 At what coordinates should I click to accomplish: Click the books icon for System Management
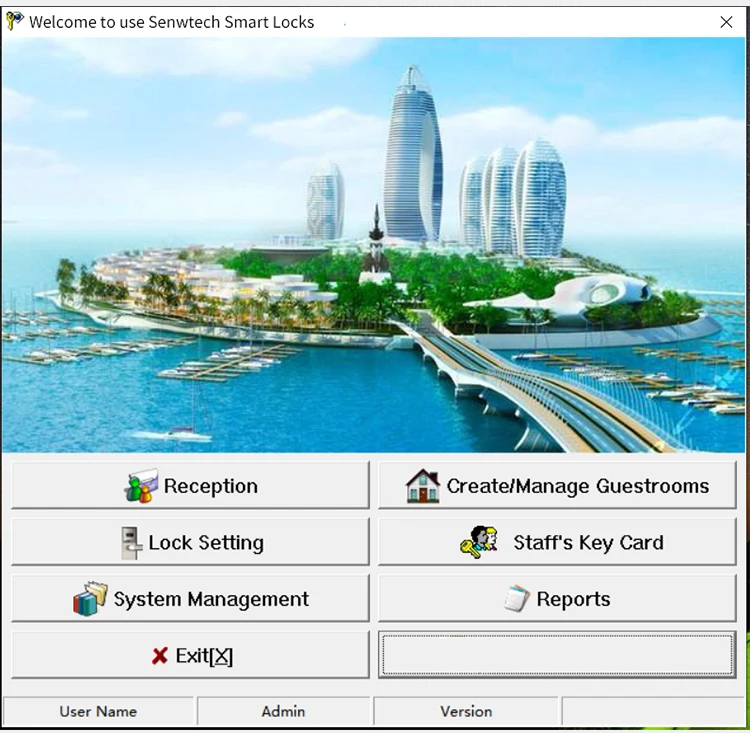pyautogui.click(x=90, y=599)
